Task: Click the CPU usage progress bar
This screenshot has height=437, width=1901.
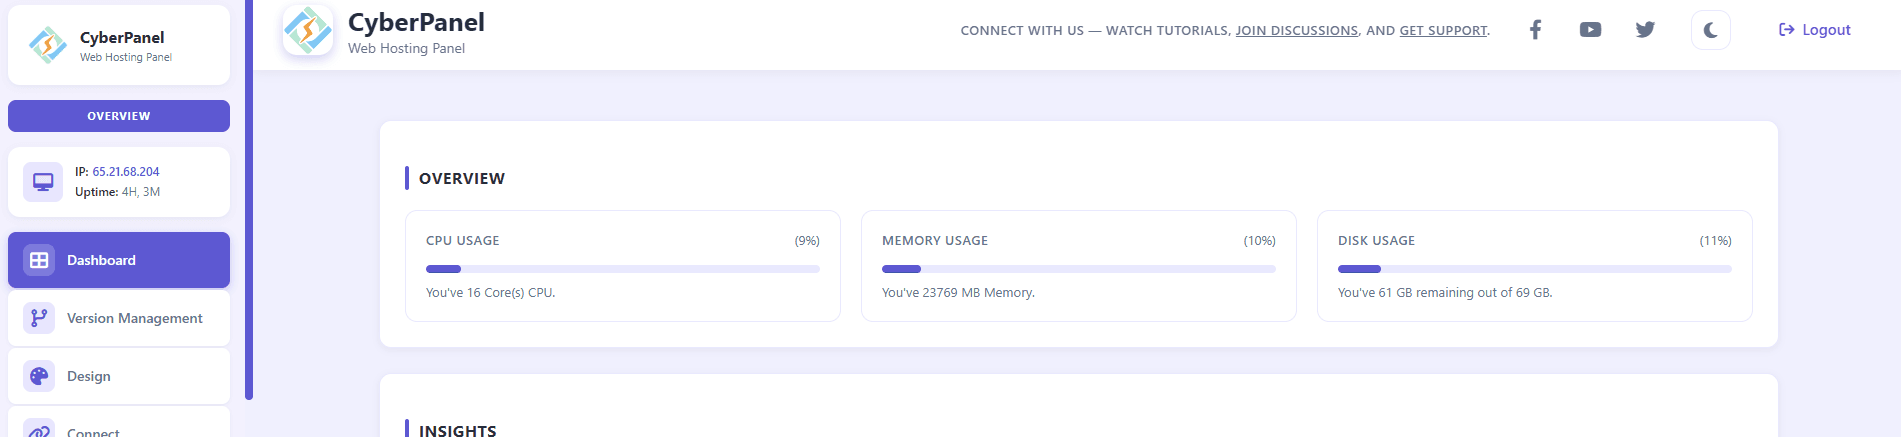Action: 622,269
